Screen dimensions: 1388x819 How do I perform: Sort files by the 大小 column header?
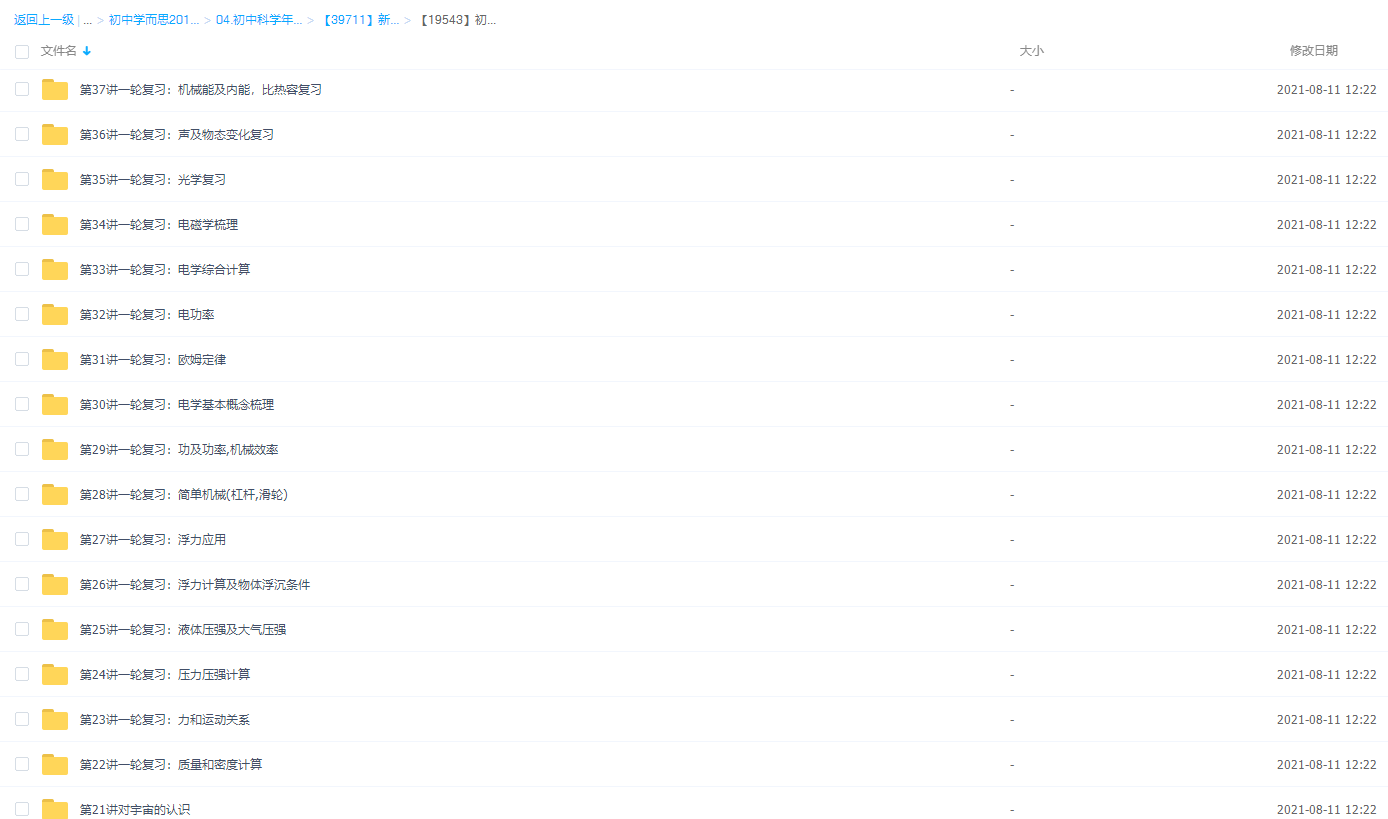coord(1031,51)
